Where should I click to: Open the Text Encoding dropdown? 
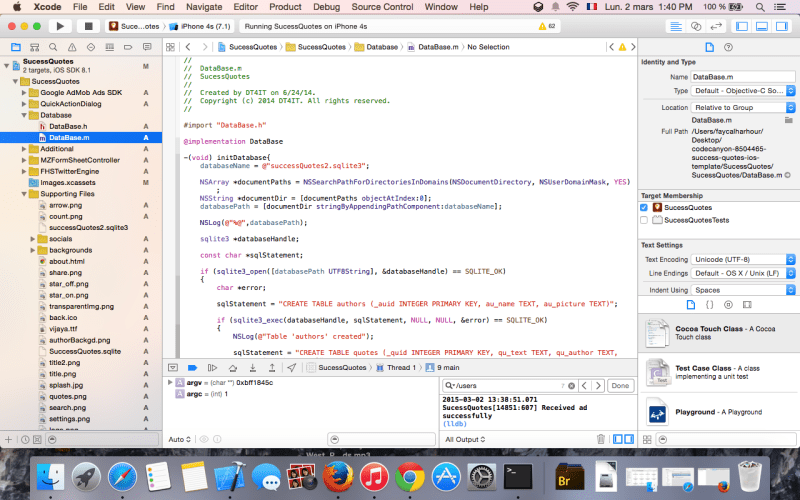click(x=743, y=260)
